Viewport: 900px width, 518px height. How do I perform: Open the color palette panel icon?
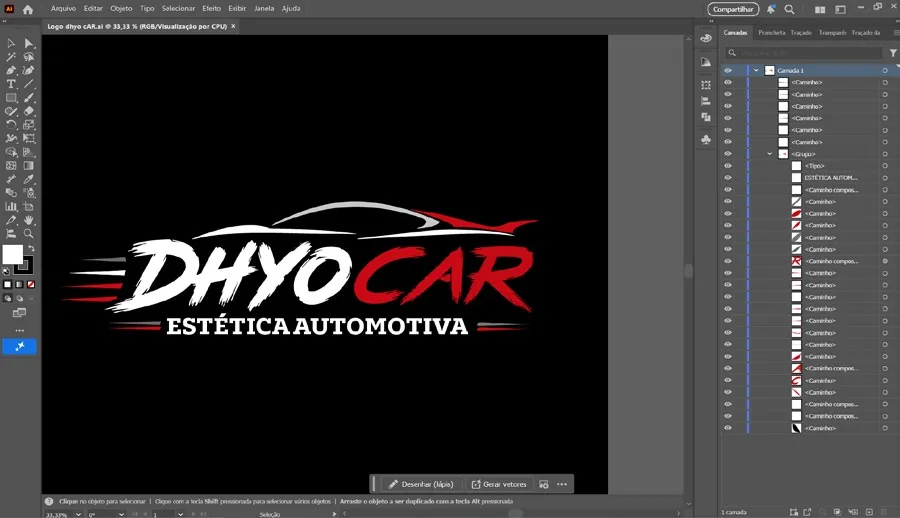pyautogui.click(x=706, y=38)
